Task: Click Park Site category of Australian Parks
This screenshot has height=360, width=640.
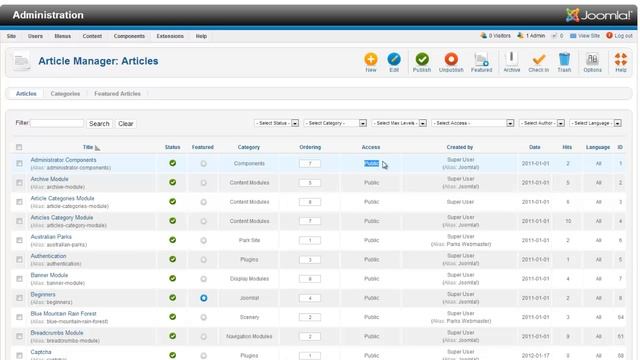Action: pyautogui.click(x=249, y=240)
